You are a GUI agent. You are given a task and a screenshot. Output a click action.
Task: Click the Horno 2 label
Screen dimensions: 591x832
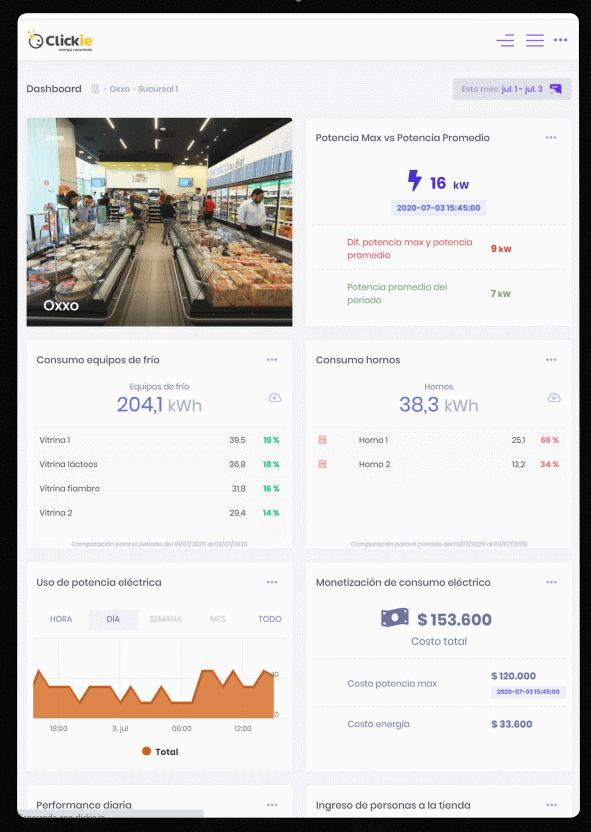375,464
